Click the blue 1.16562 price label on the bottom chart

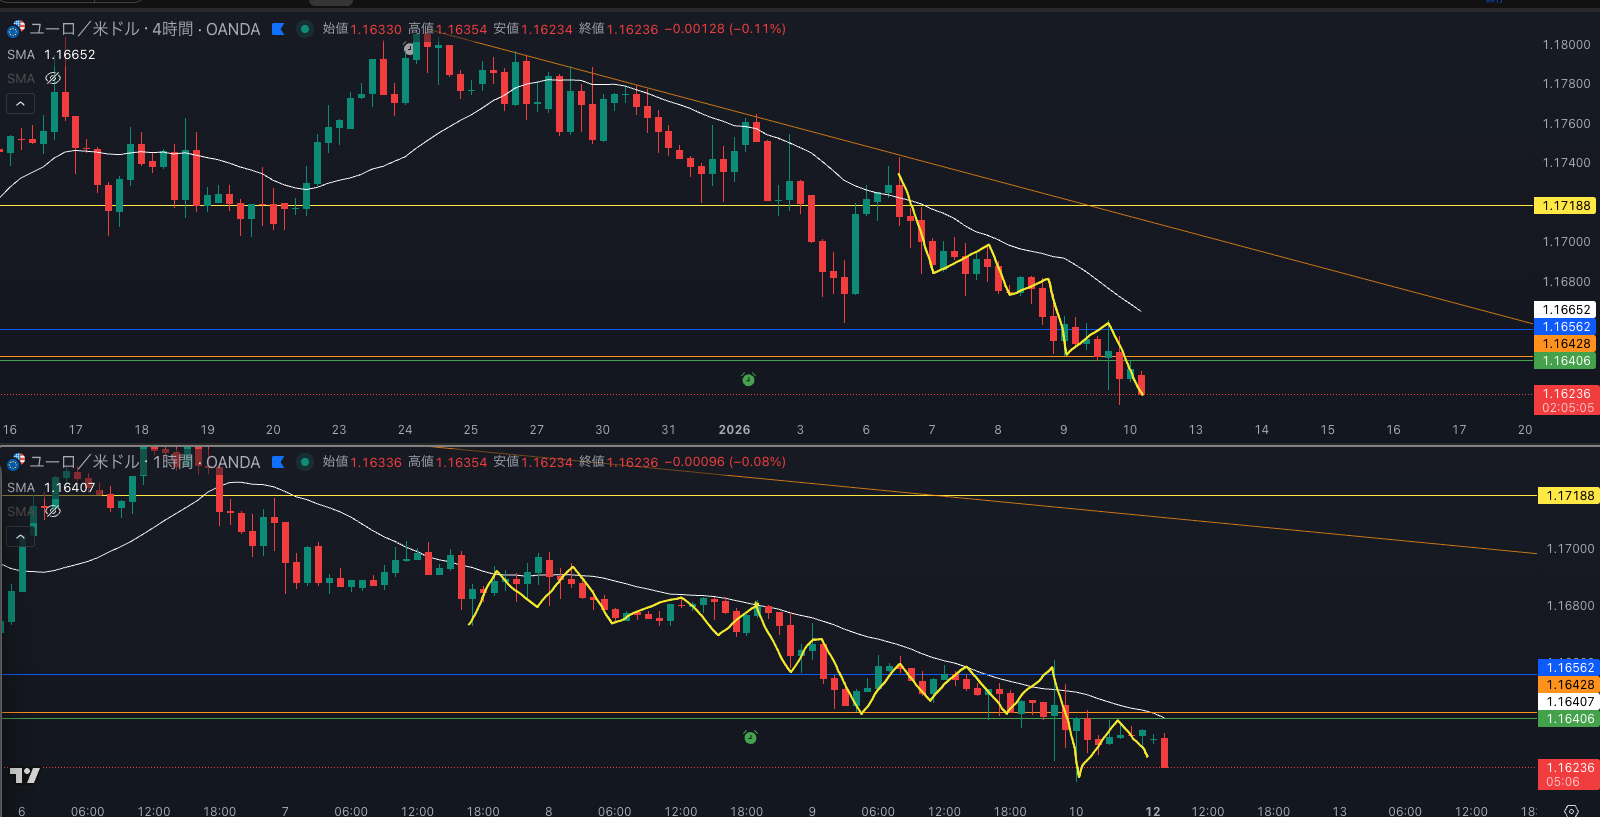pos(1569,667)
